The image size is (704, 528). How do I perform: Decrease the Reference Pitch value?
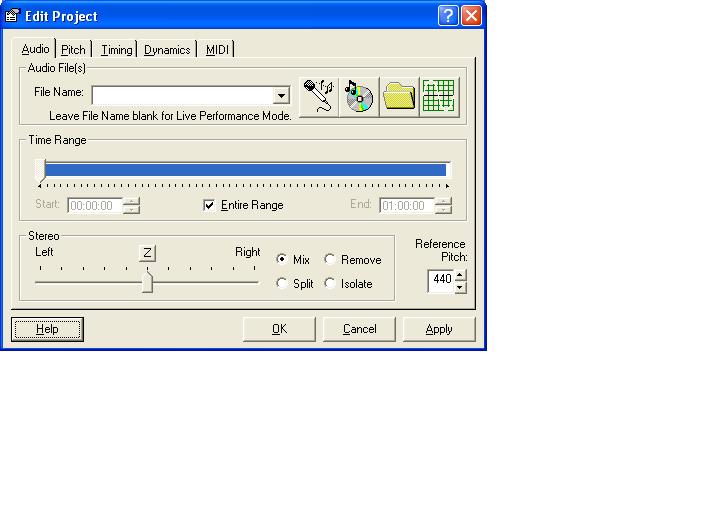click(460, 287)
